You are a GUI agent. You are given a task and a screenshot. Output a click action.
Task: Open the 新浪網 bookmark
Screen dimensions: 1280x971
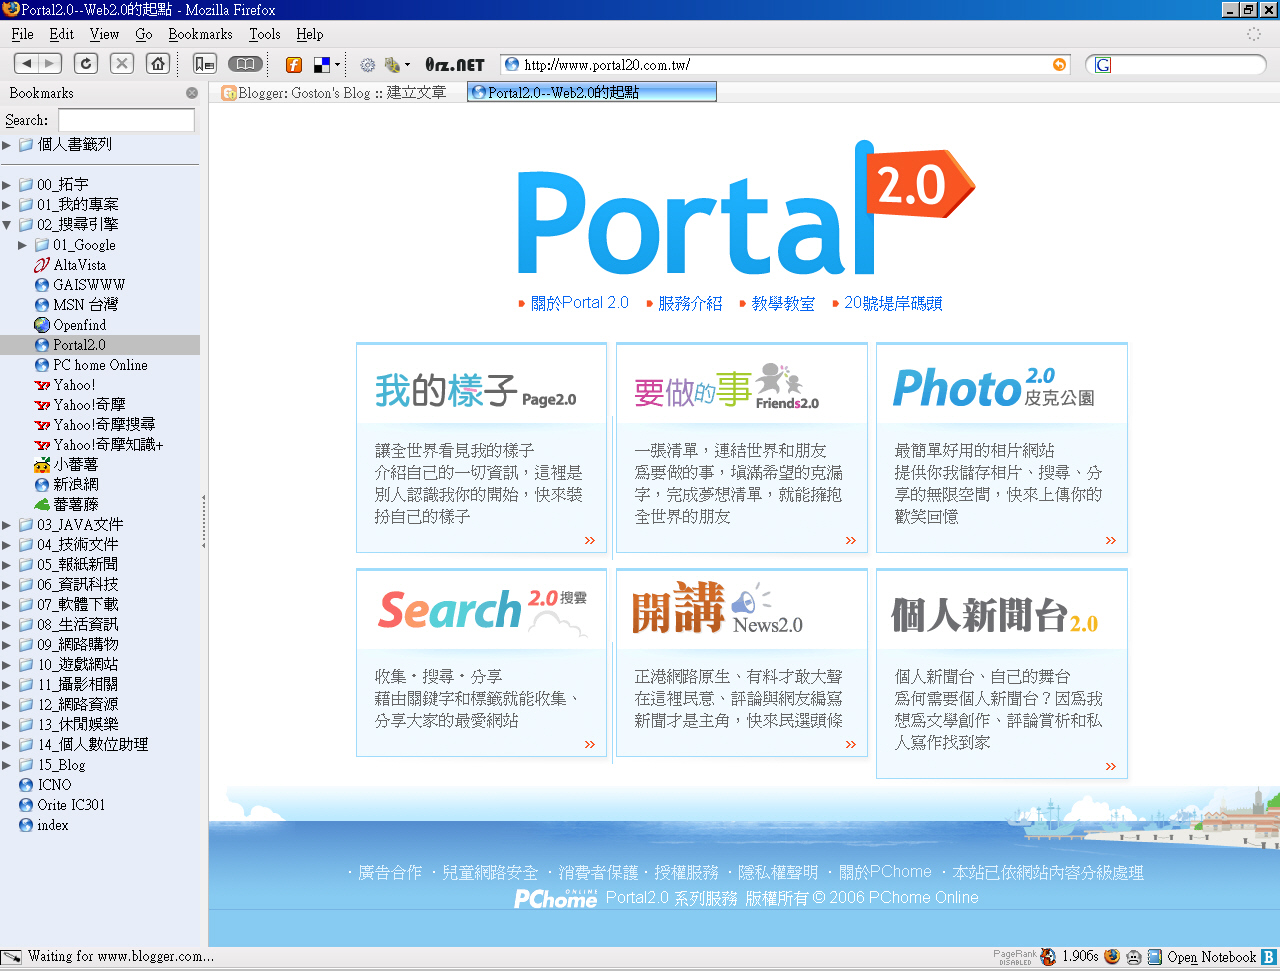coord(75,485)
